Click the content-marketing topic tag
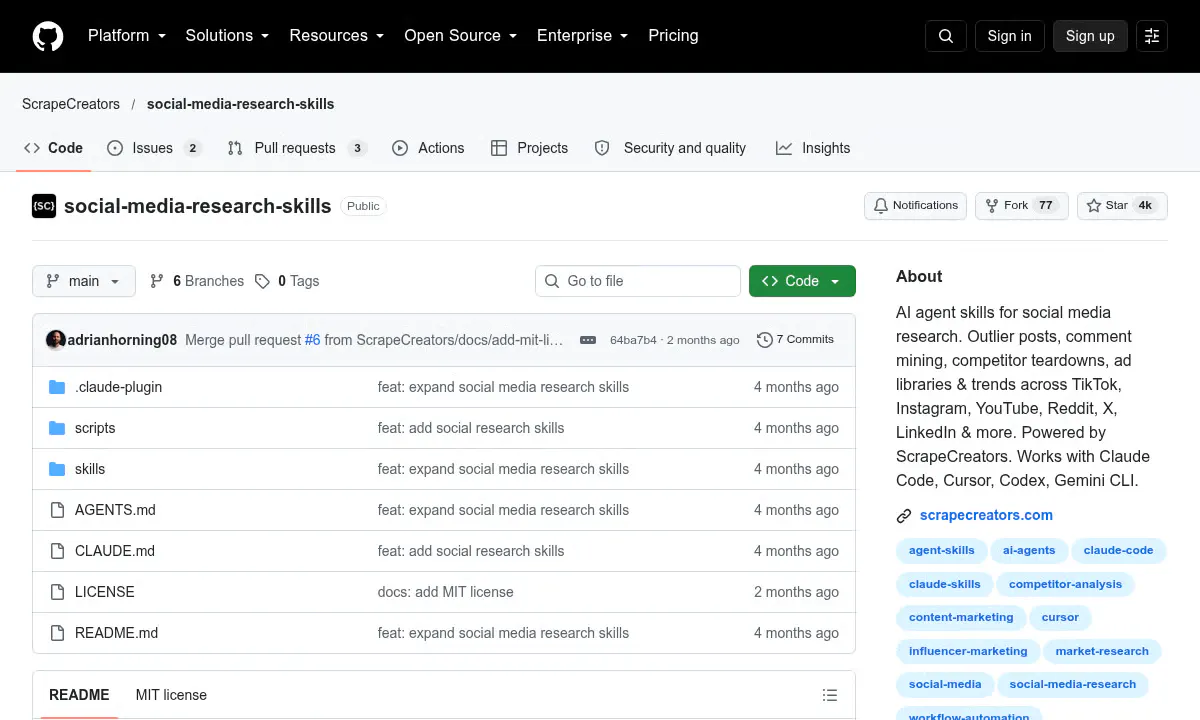 961,617
